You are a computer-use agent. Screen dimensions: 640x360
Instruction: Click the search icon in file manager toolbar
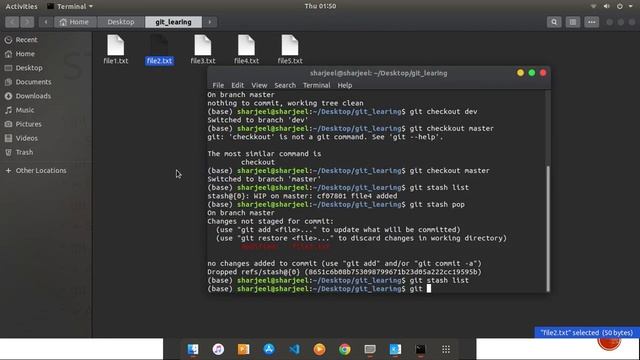[554, 22]
